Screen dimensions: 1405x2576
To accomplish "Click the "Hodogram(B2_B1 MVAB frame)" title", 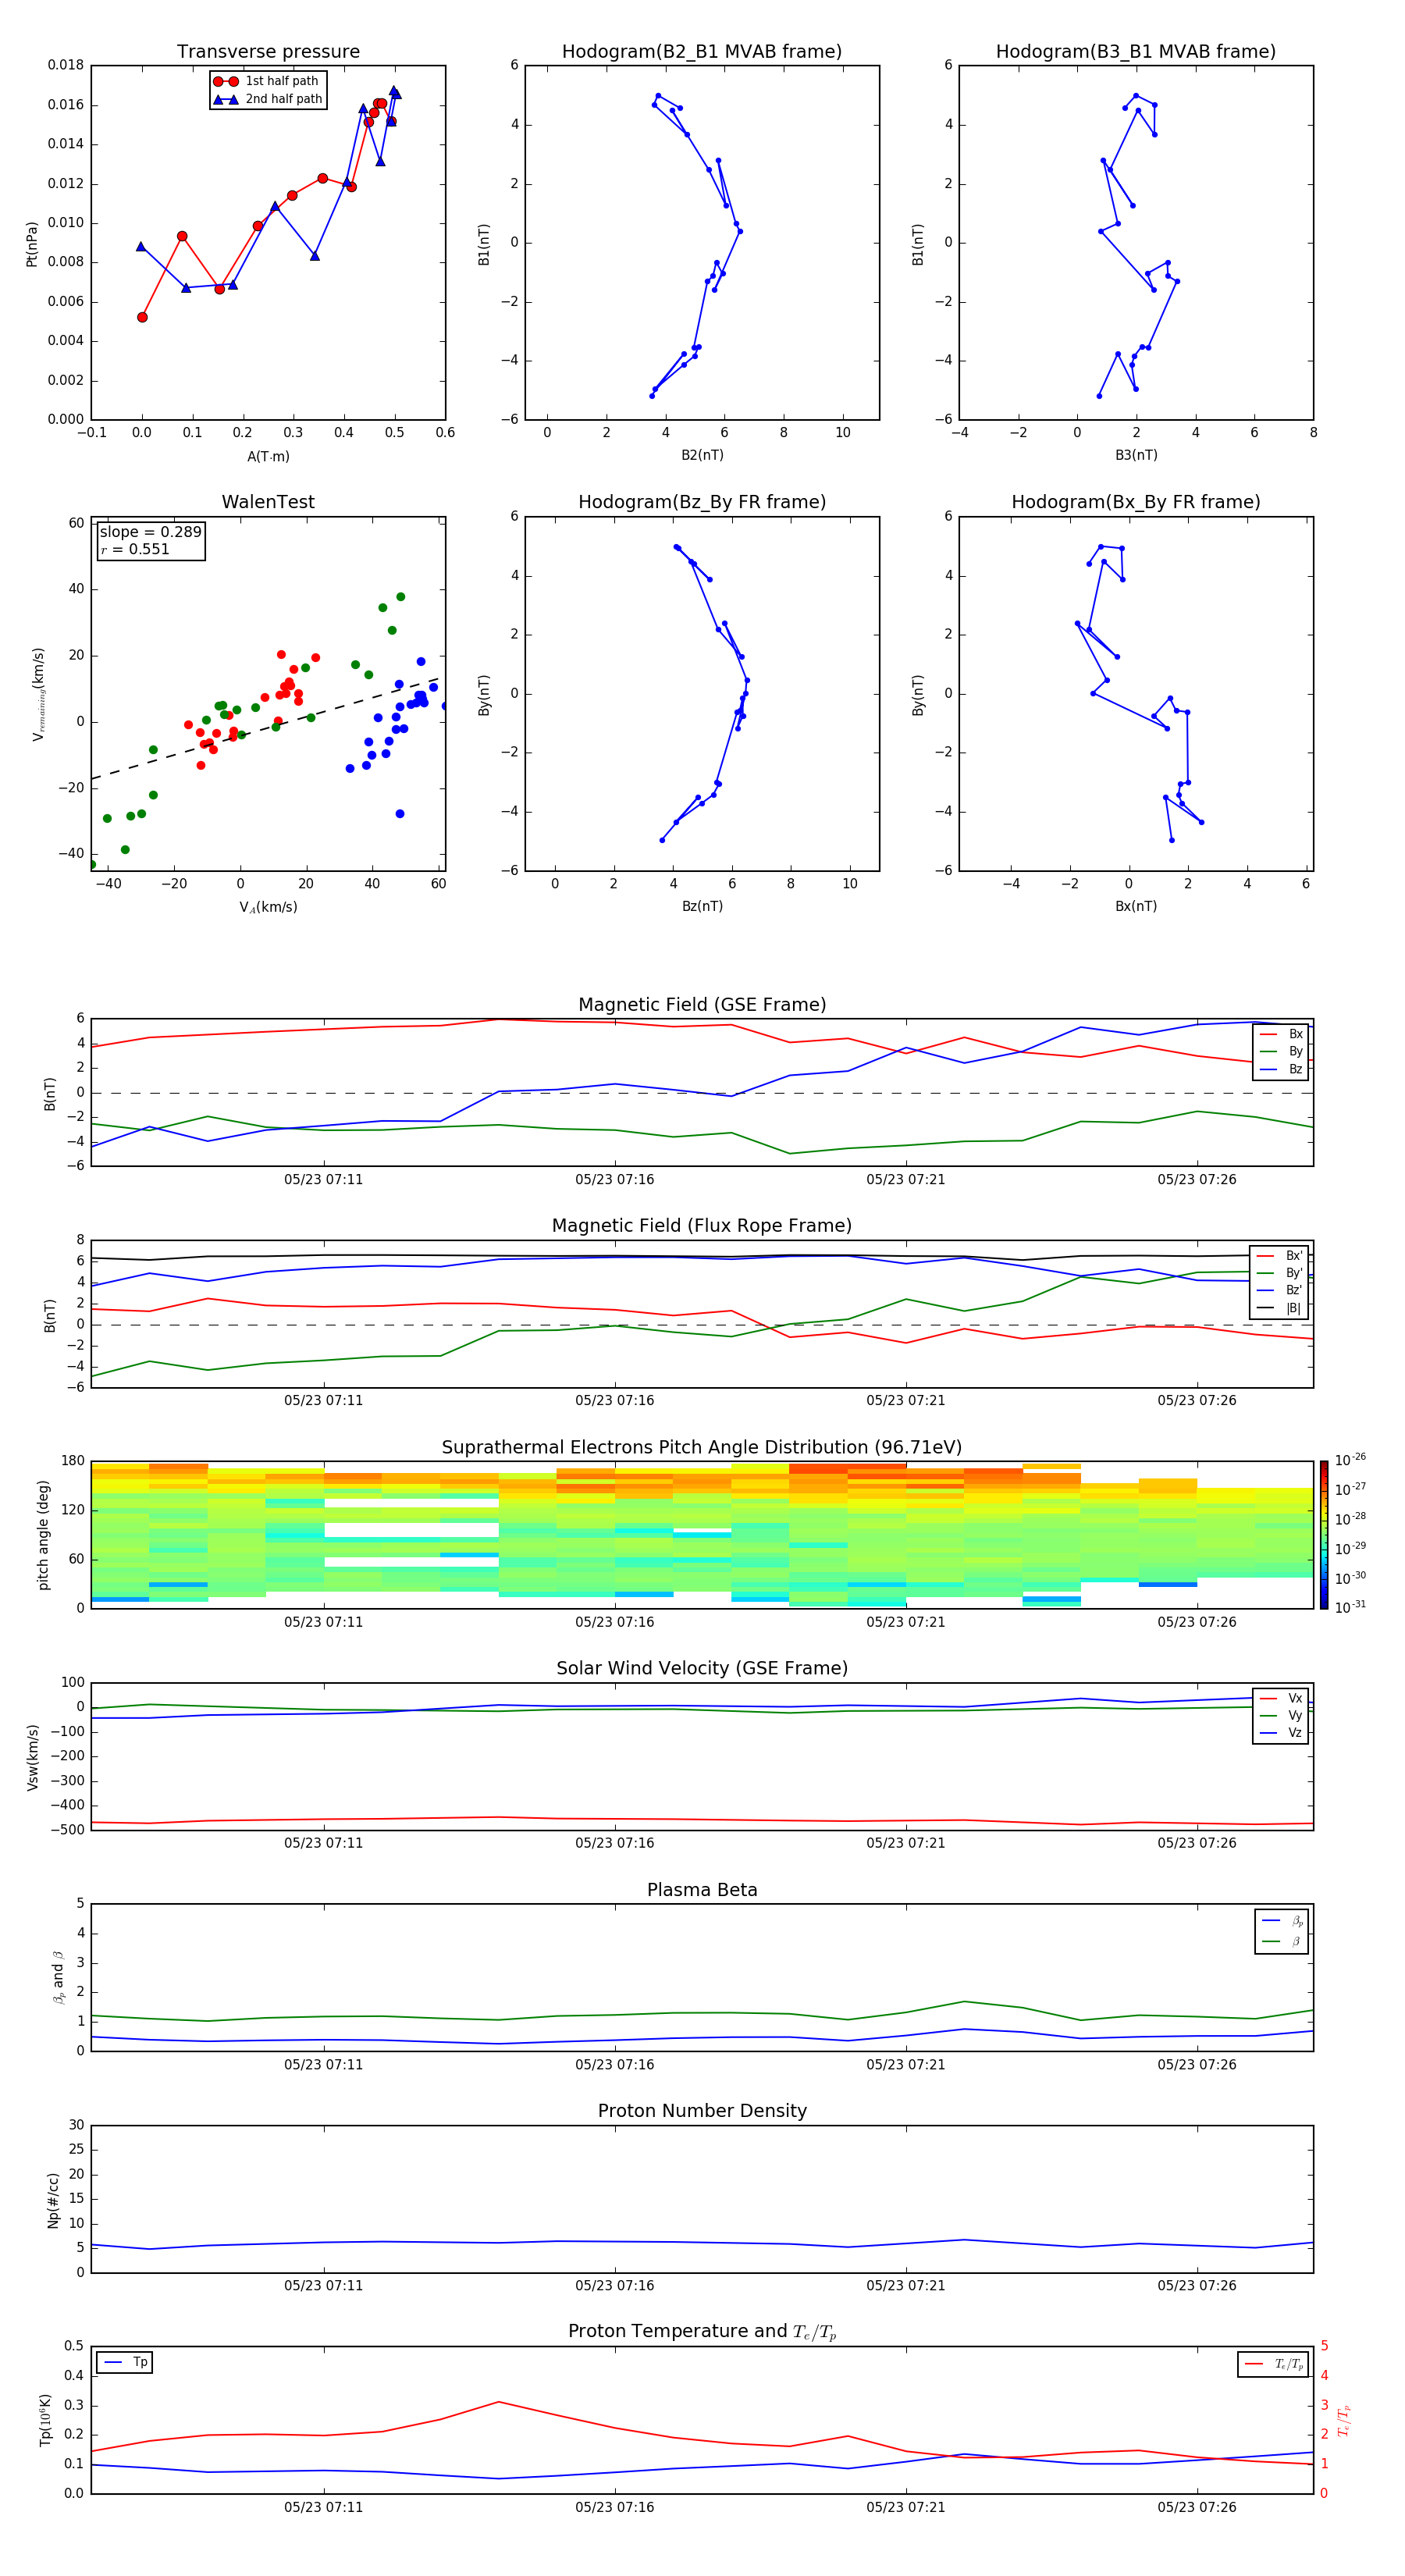I will click(x=702, y=51).
